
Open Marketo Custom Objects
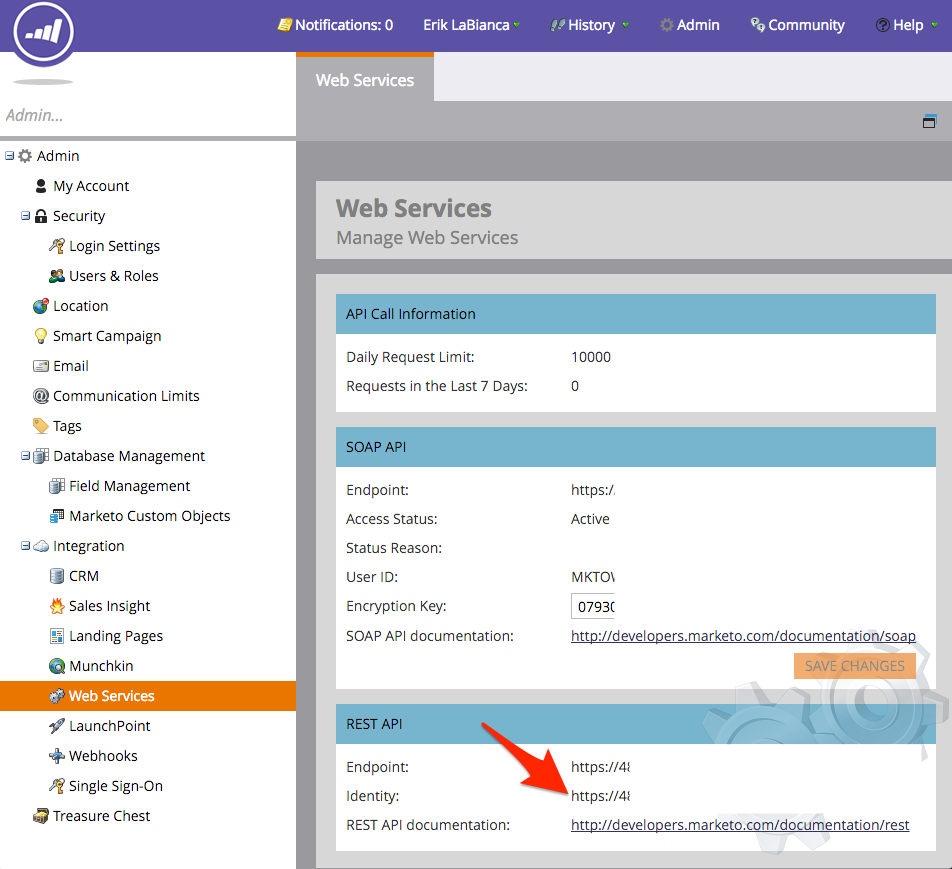(x=150, y=516)
